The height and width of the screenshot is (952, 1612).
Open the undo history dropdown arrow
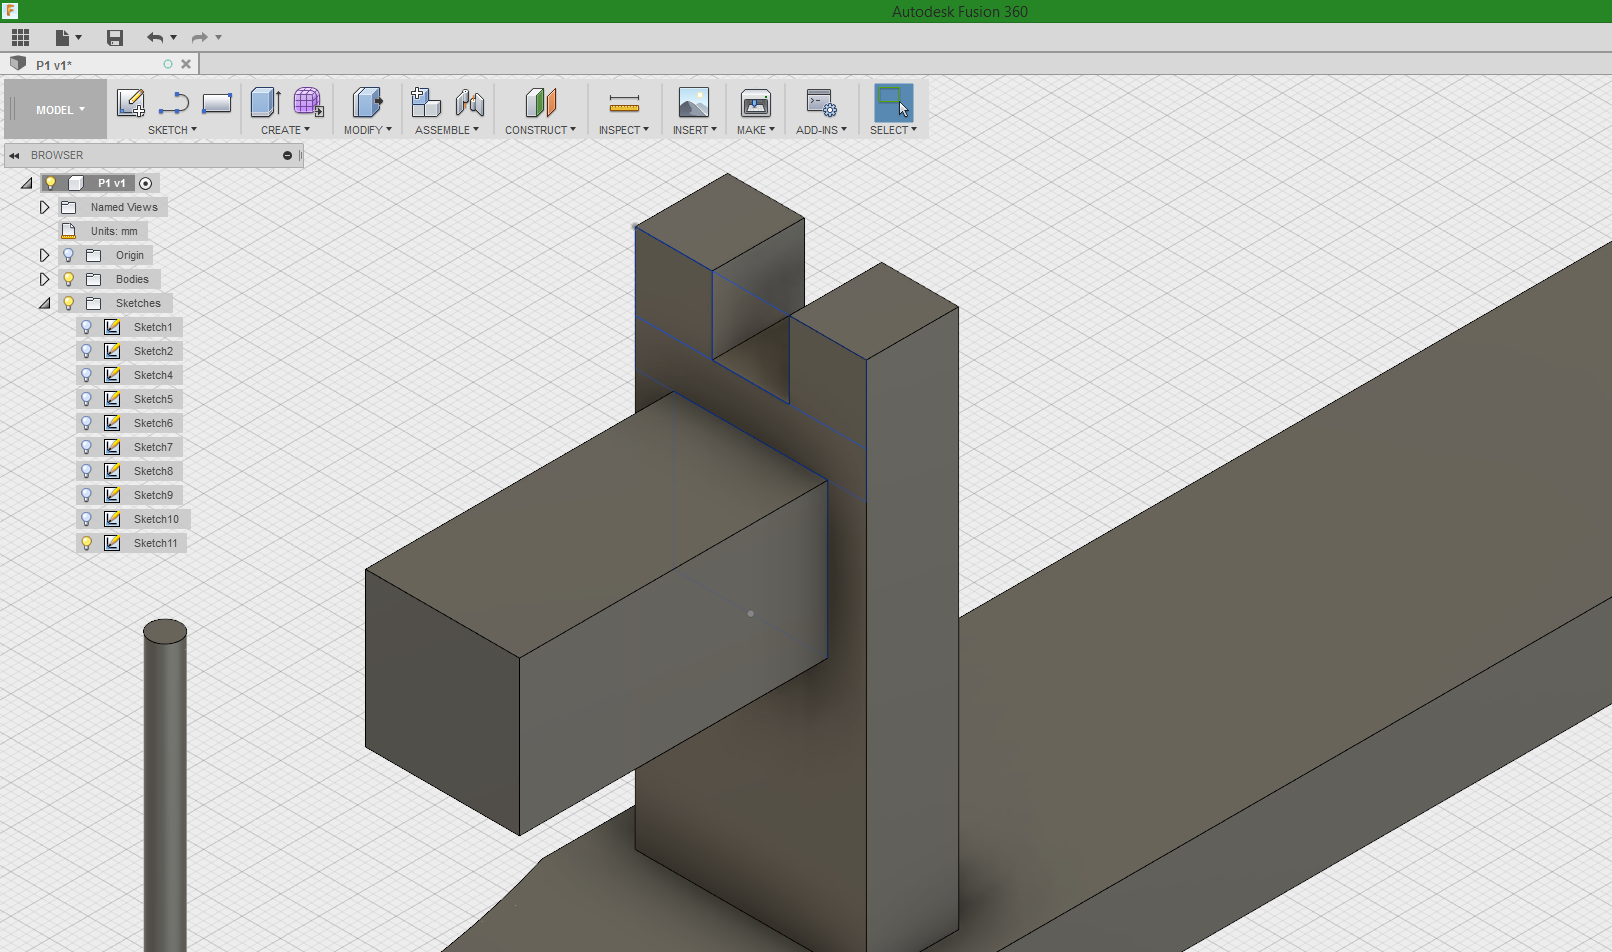point(174,38)
